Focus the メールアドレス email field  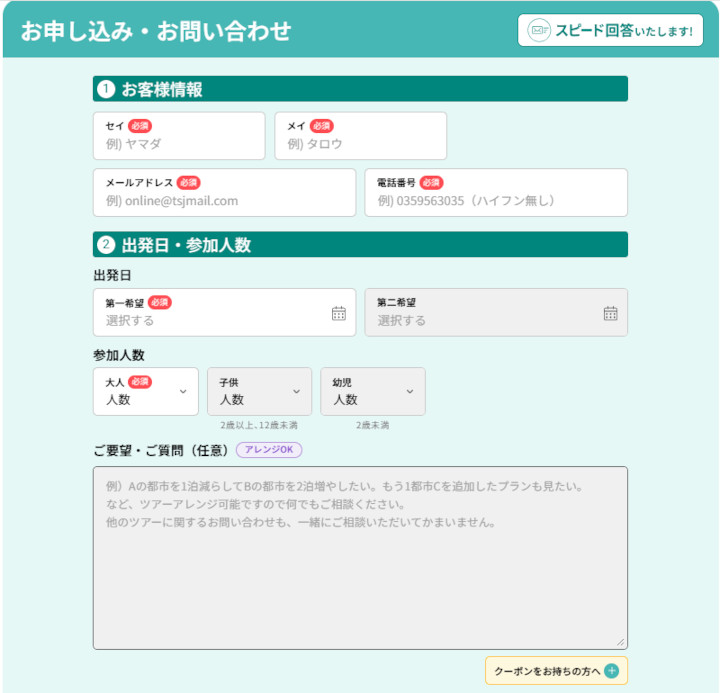224,192
